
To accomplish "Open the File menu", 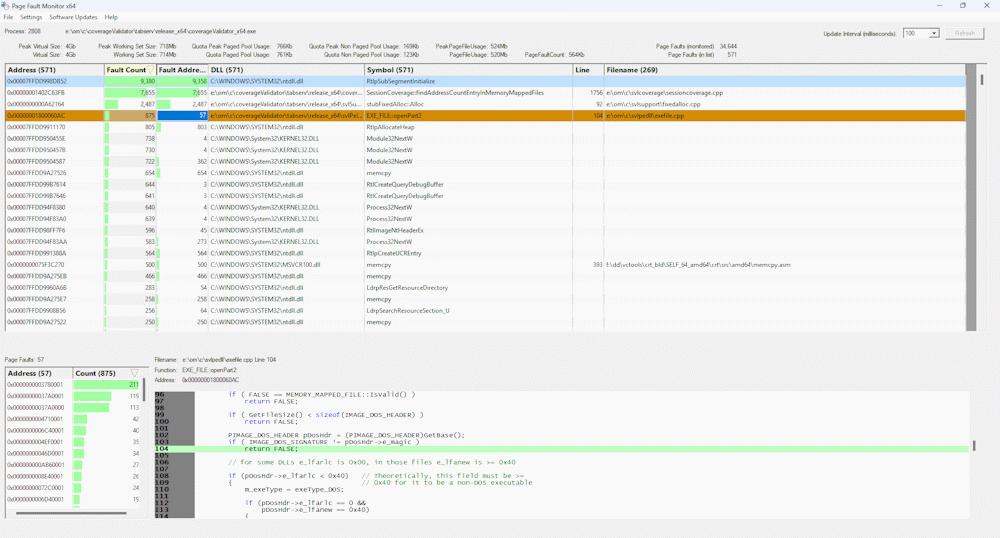I will (x=8, y=17).
